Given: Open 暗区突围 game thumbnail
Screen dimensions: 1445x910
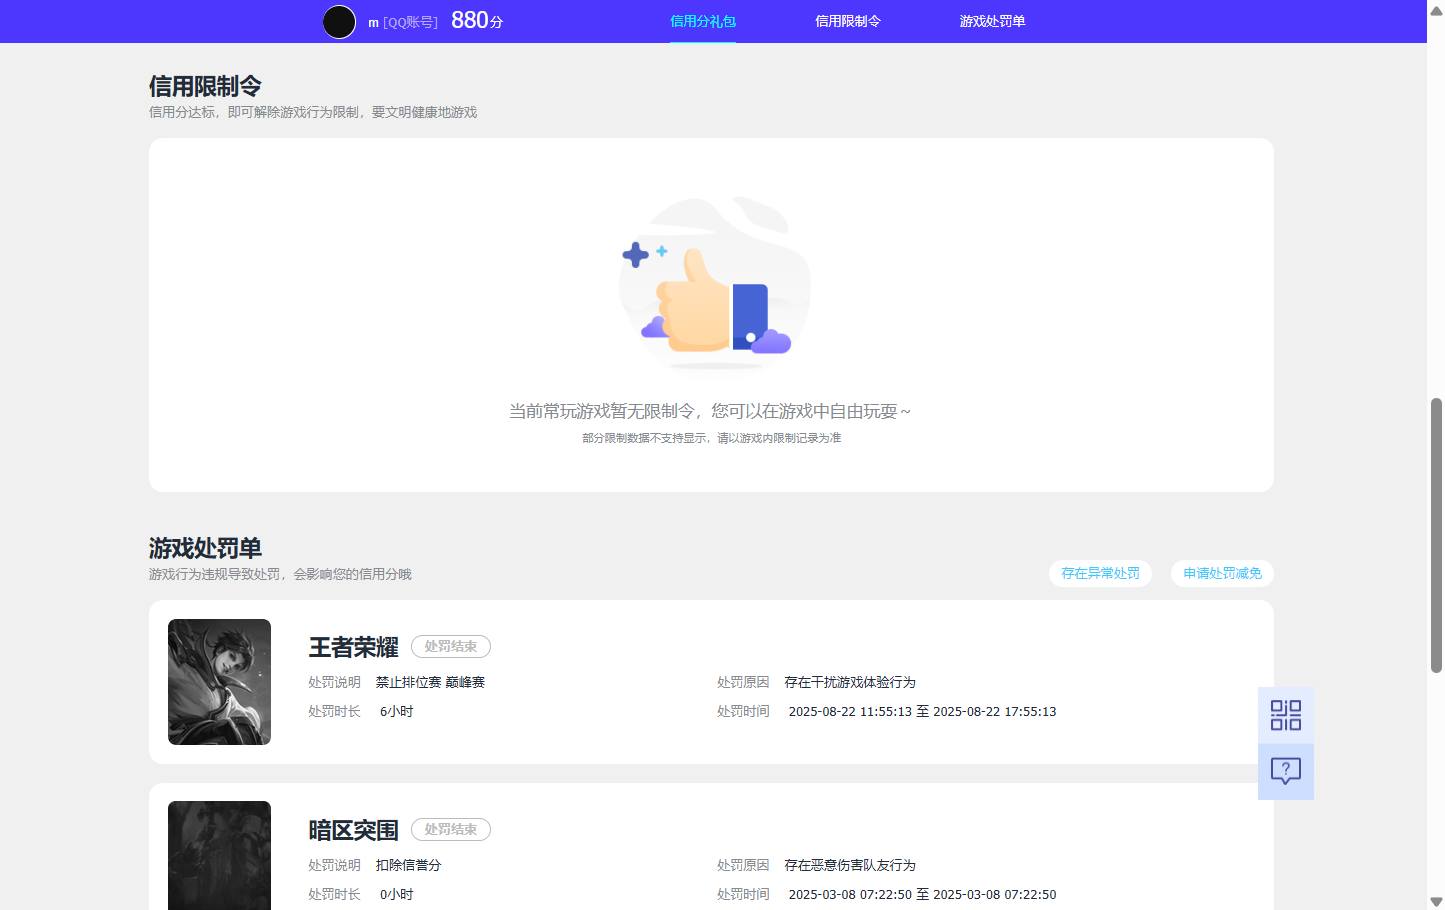Looking at the screenshot, I should pyautogui.click(x=219, y=856).
